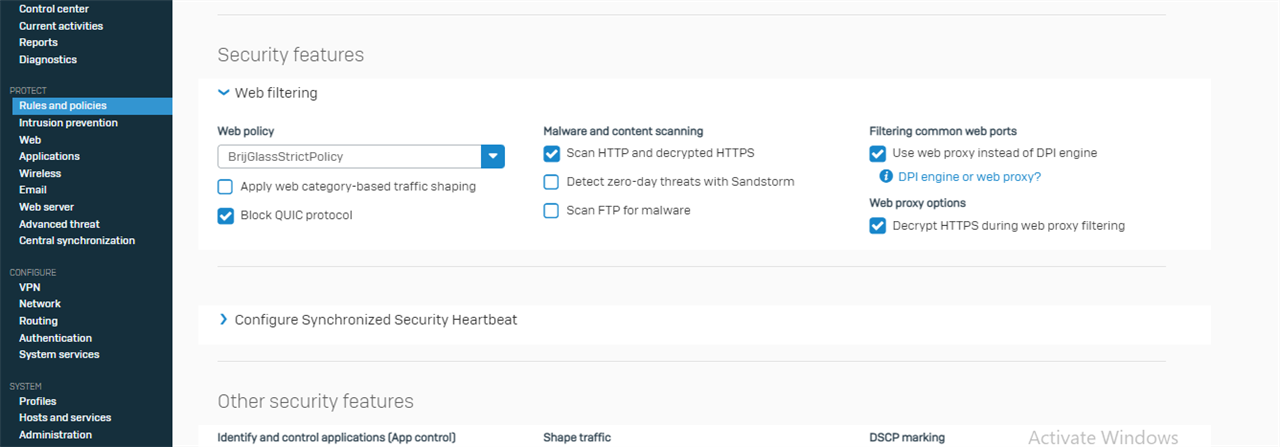Open the Reports sidebar item

[x=38, y=43]
